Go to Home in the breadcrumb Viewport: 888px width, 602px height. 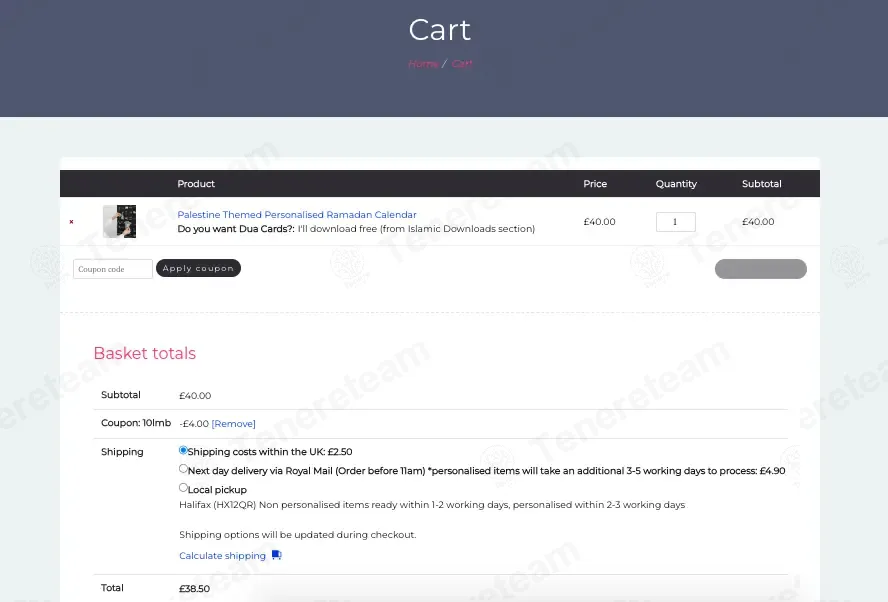point(423,63)
